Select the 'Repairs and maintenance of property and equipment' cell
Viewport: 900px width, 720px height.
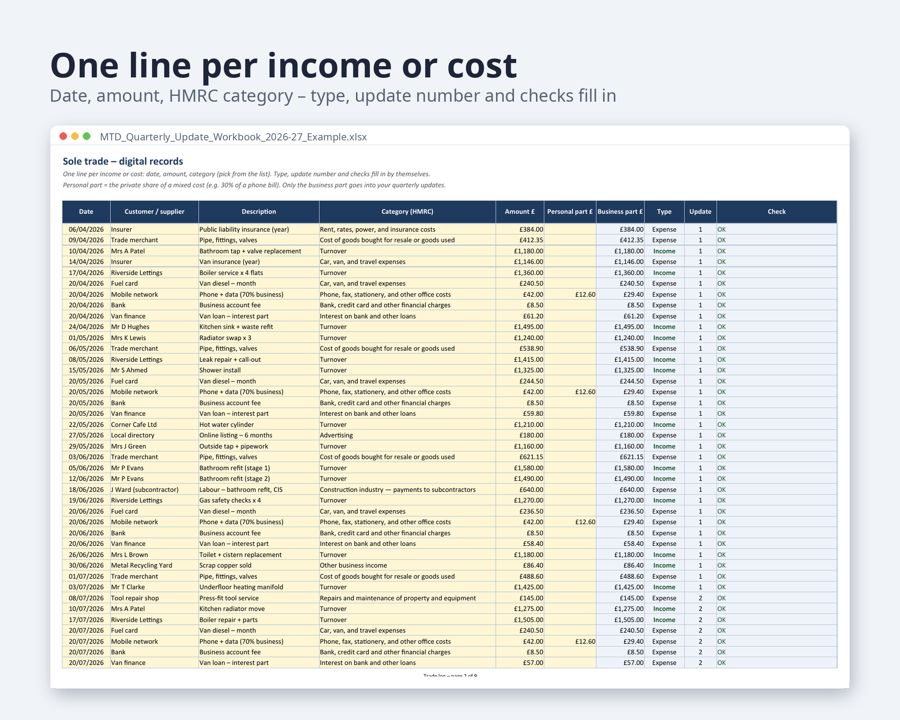(x=408, y=598)
